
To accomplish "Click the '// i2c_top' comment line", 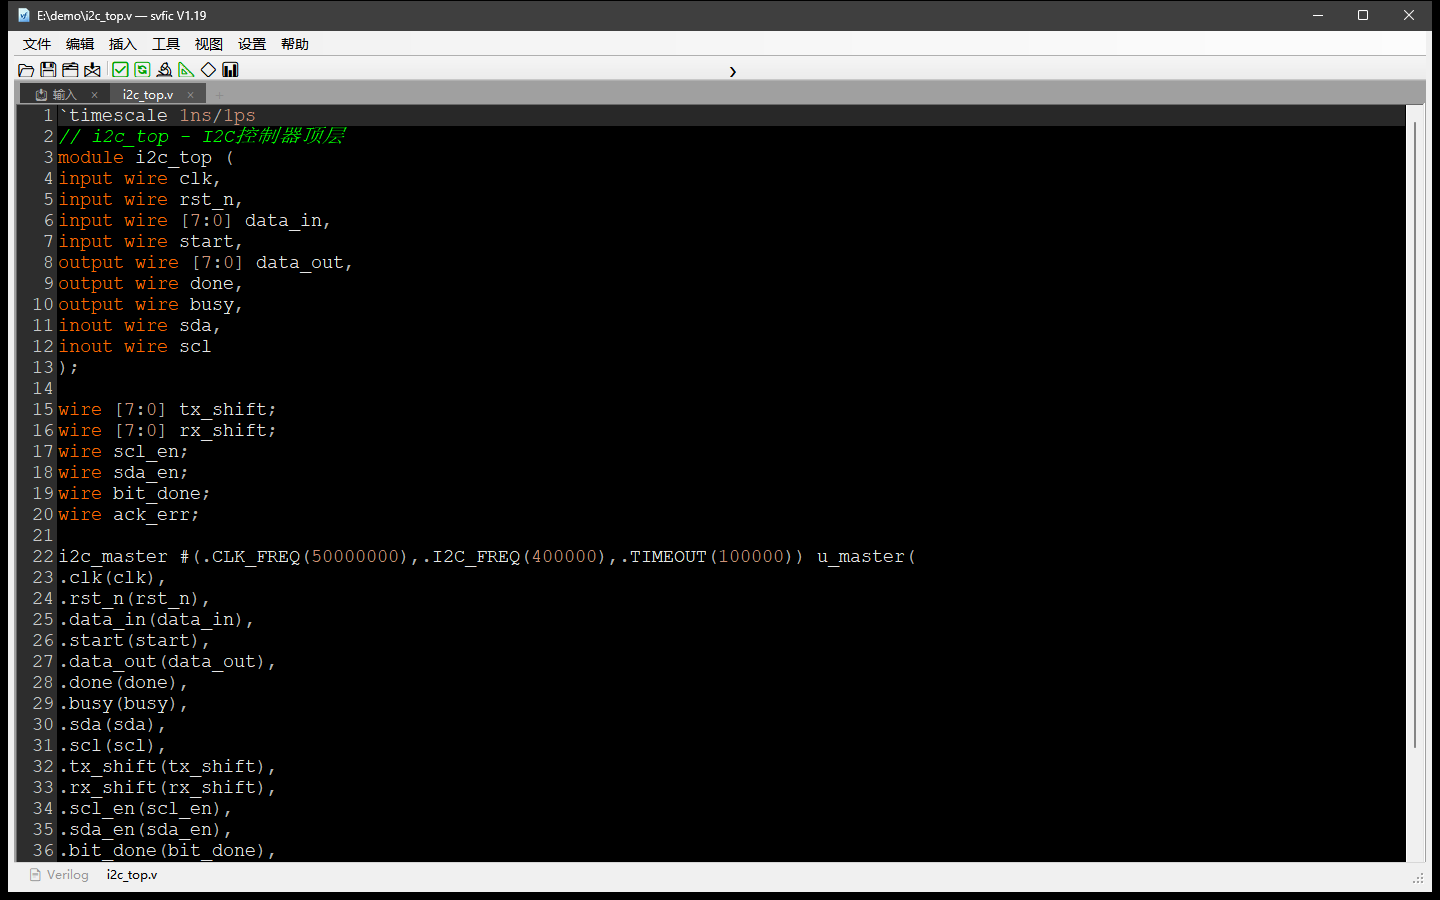I will click(x=201, y=137).
